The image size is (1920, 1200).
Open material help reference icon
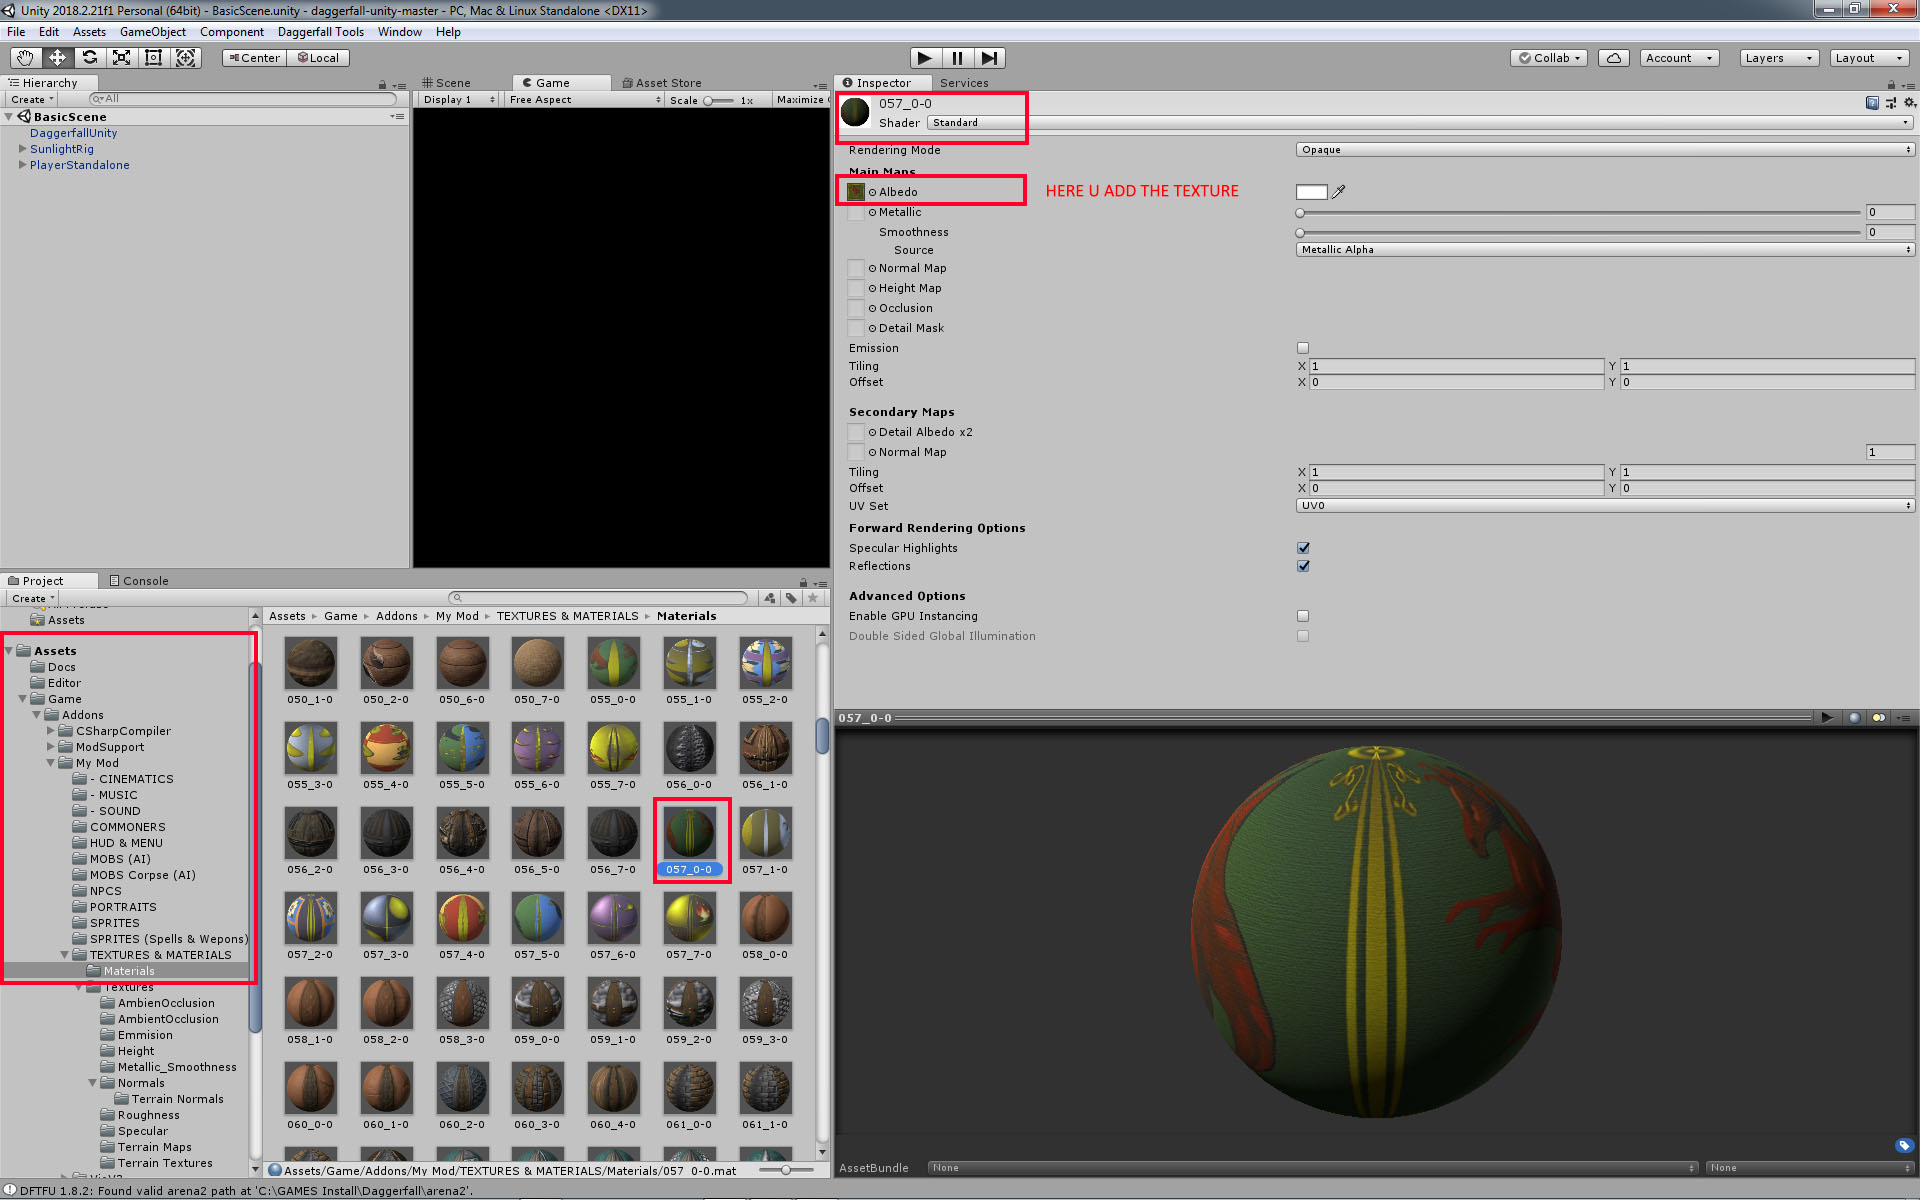(1872, 103)
